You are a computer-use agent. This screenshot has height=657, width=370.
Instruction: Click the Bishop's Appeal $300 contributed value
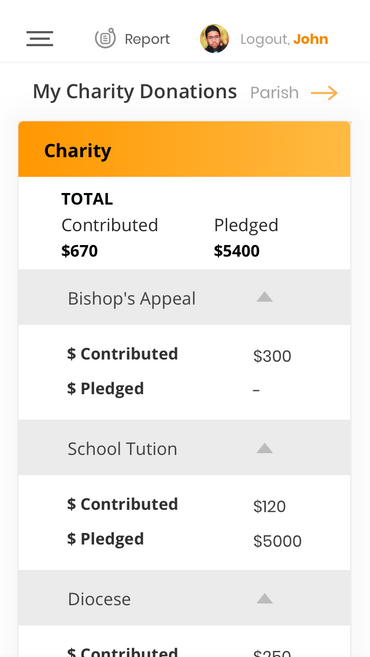[272, 356]
